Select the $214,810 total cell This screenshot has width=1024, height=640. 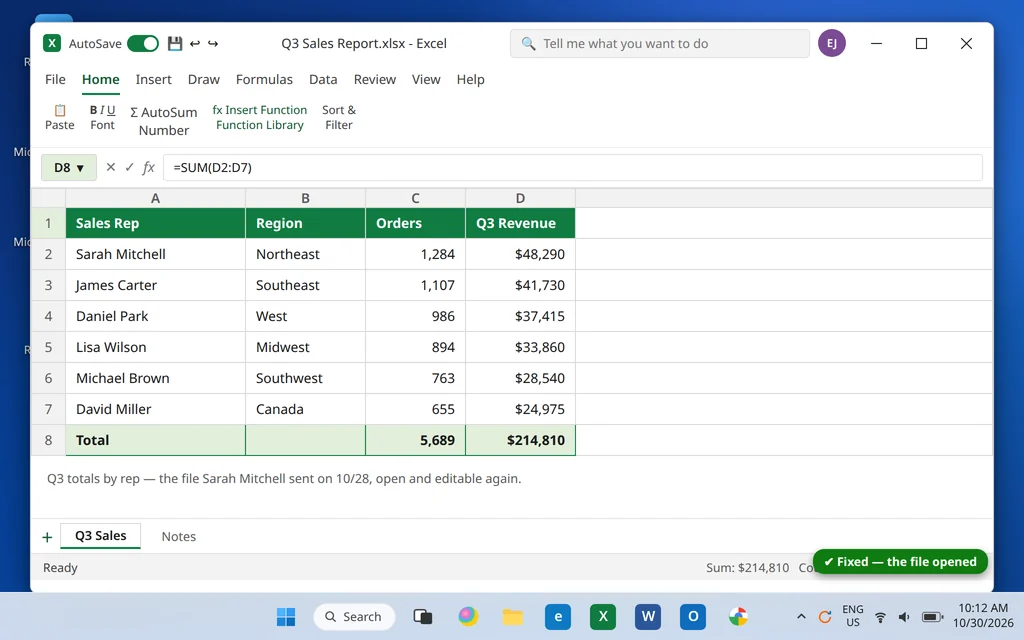point(520,440)
